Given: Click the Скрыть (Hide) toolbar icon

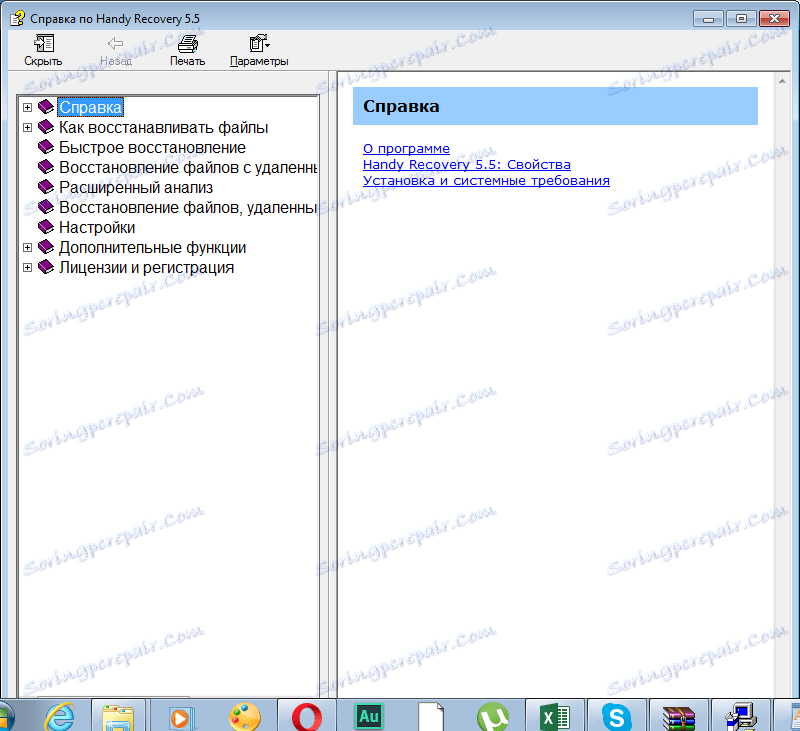Looking at the screenshot, I should coord(43,43).
